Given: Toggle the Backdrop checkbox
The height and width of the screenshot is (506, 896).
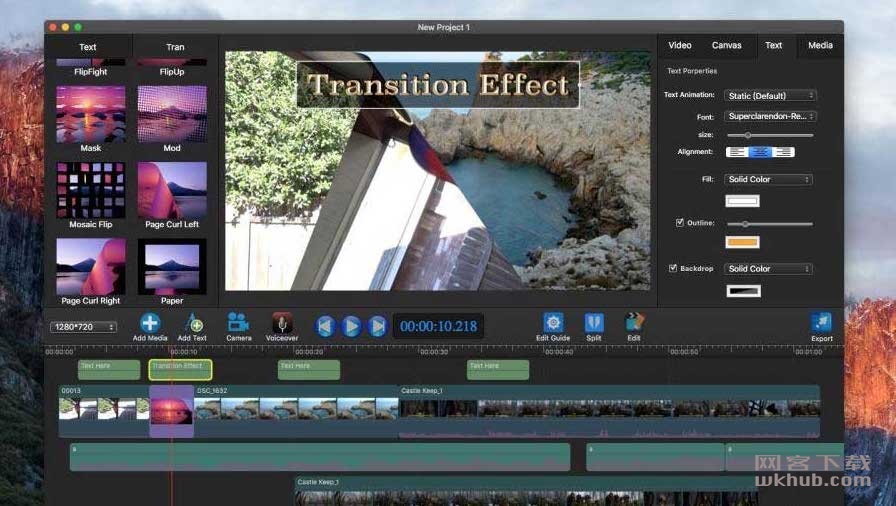Looking at the screenshot, I should coord(673,268).
